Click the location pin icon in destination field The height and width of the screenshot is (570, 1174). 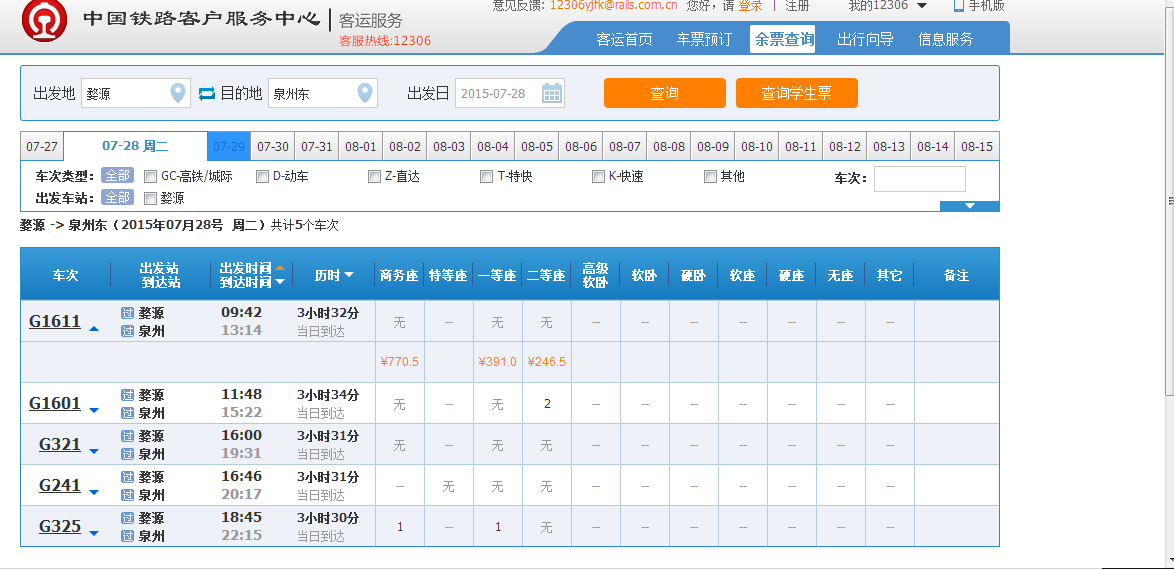365,94
